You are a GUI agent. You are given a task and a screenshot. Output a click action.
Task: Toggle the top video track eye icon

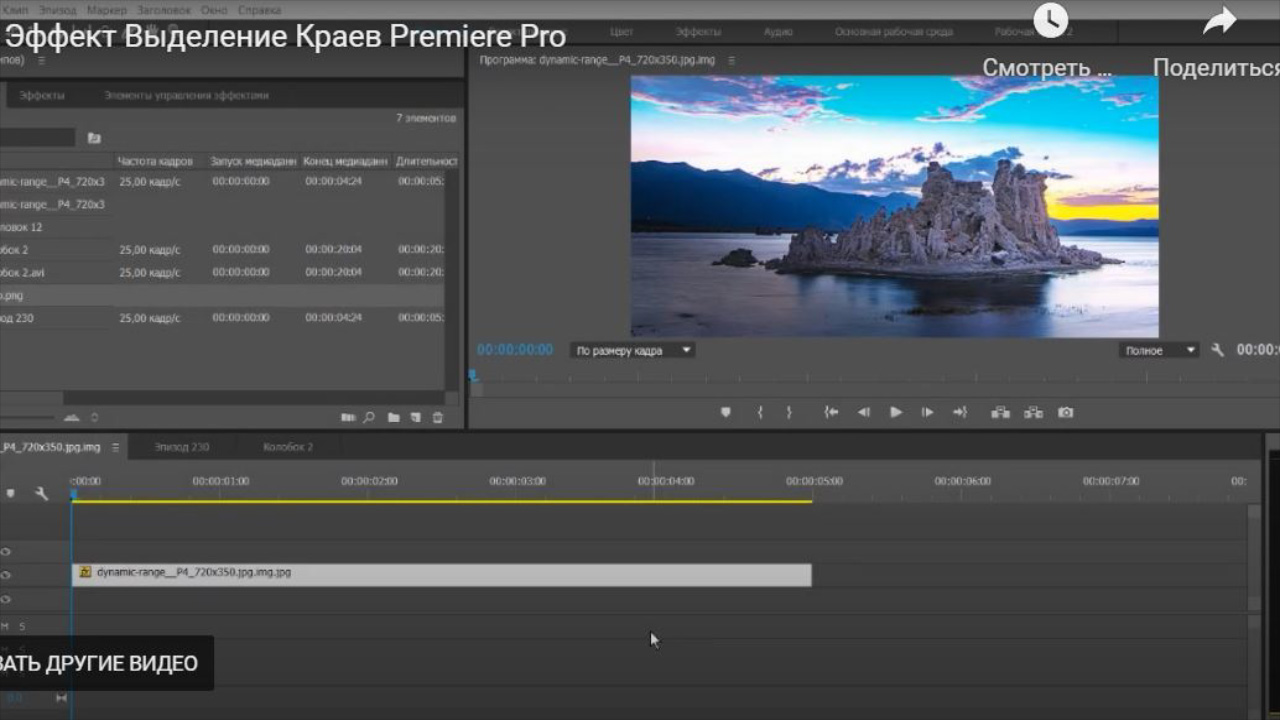point(5,551)
